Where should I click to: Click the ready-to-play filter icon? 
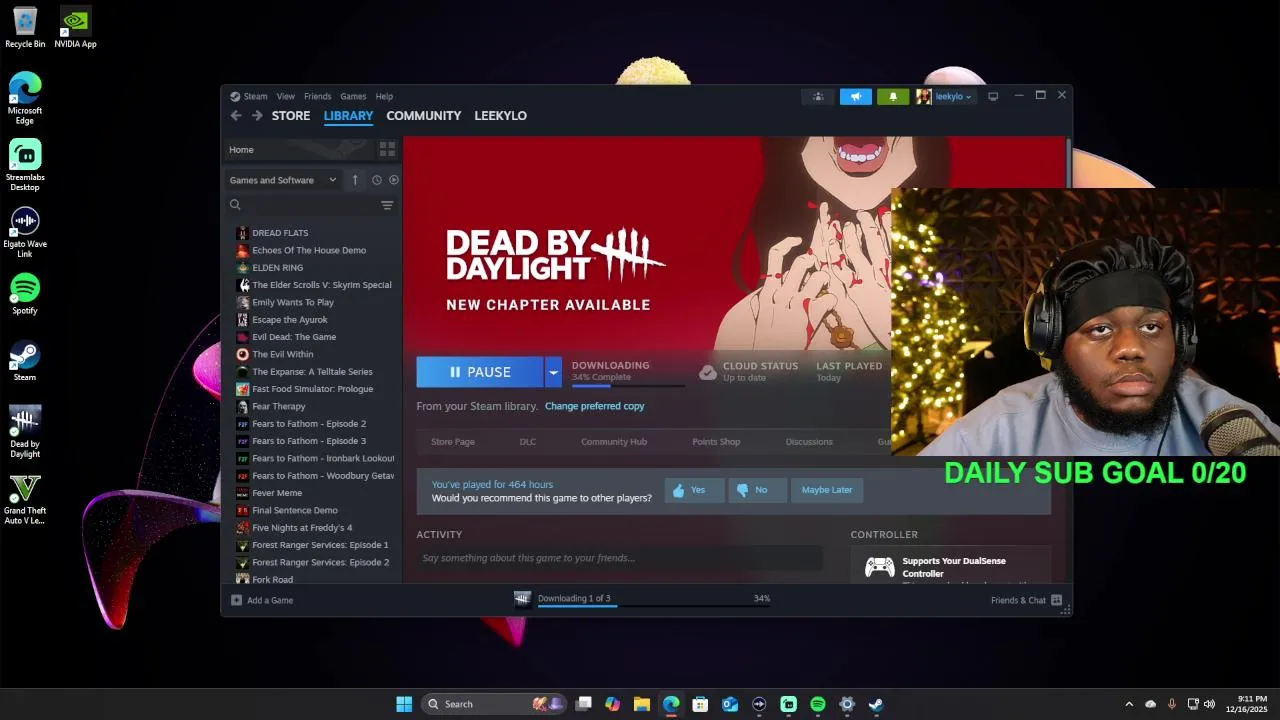tap(394, 180)
